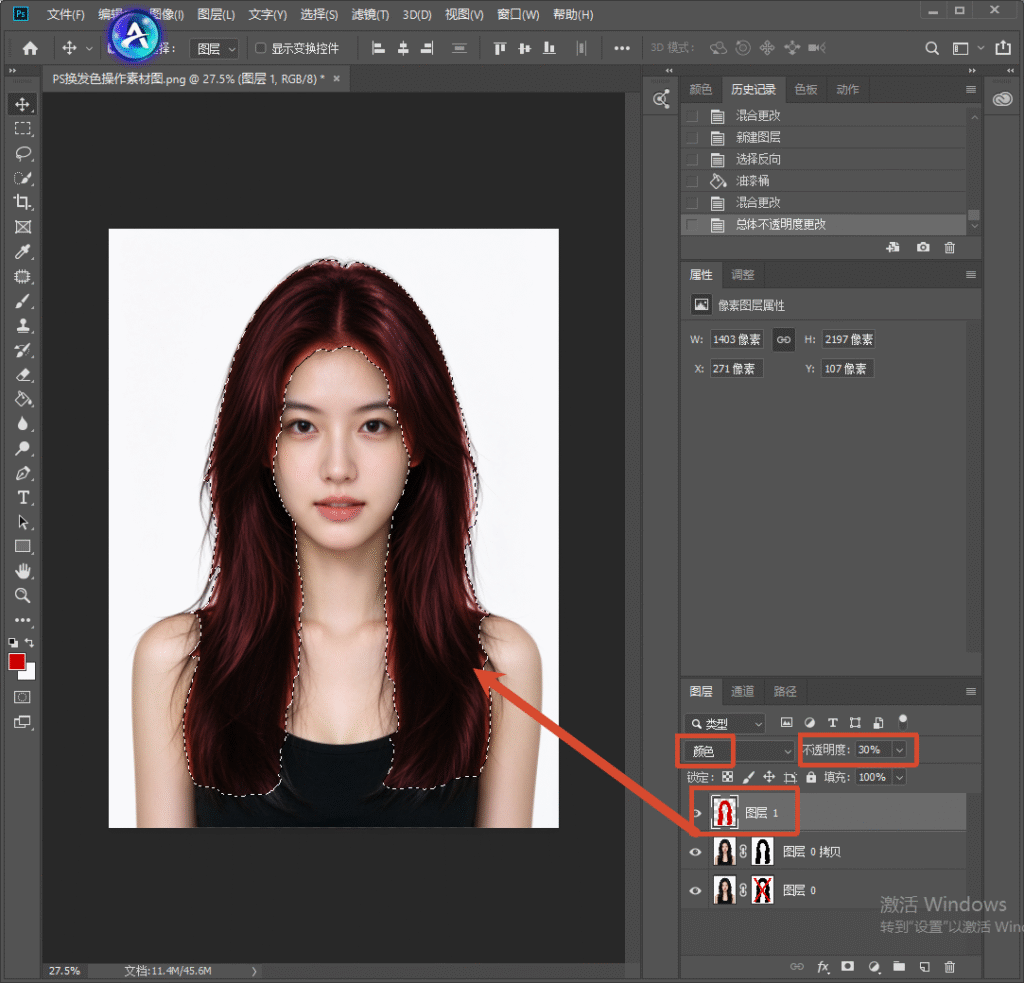This screenshot has height=983, width=1024.
Task: Open the 滤镜(T) menu
Action: click(370, 14)
